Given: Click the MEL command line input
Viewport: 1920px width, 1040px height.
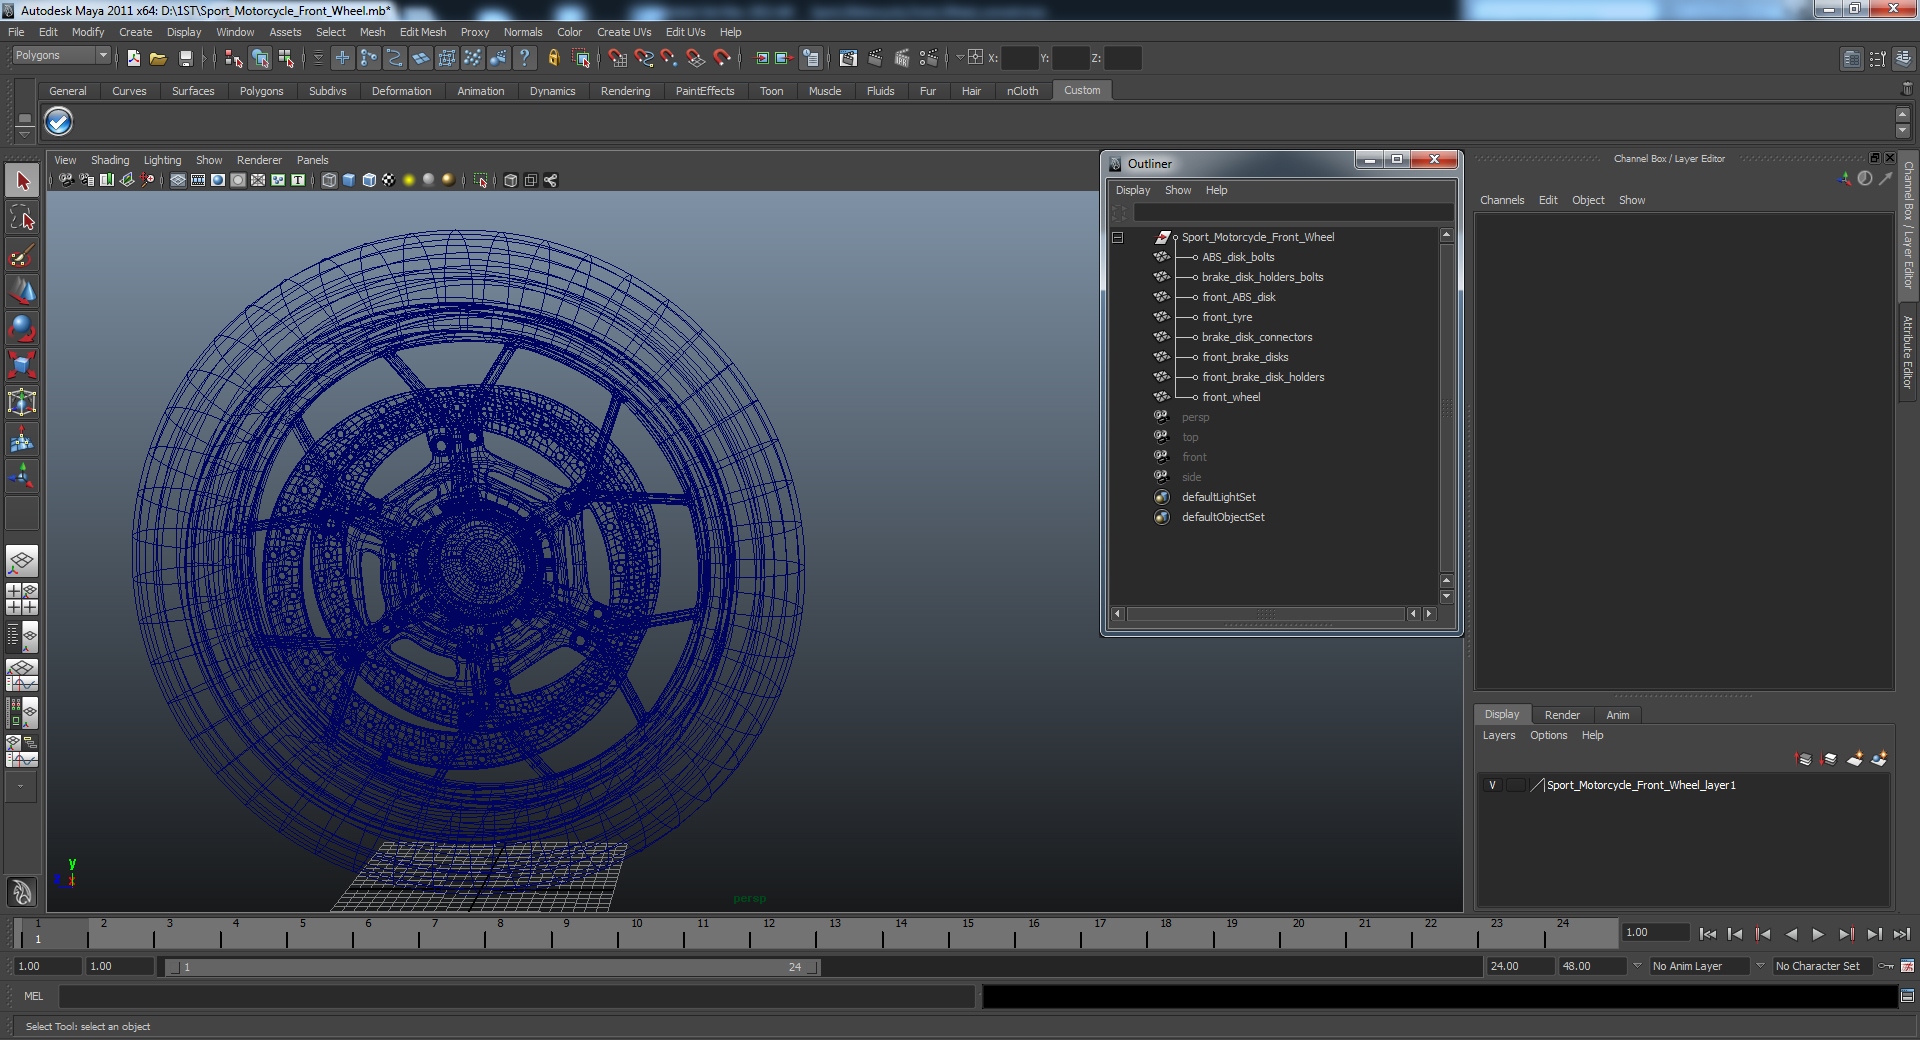Looking at the screenshot, I should click(x=516, y=996).
